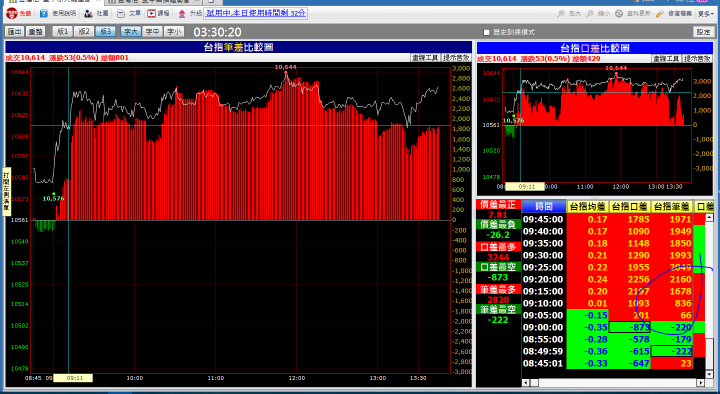Click the 筆差最多 value 2828
The image size is (720, 394).
(x=498, y=299)
